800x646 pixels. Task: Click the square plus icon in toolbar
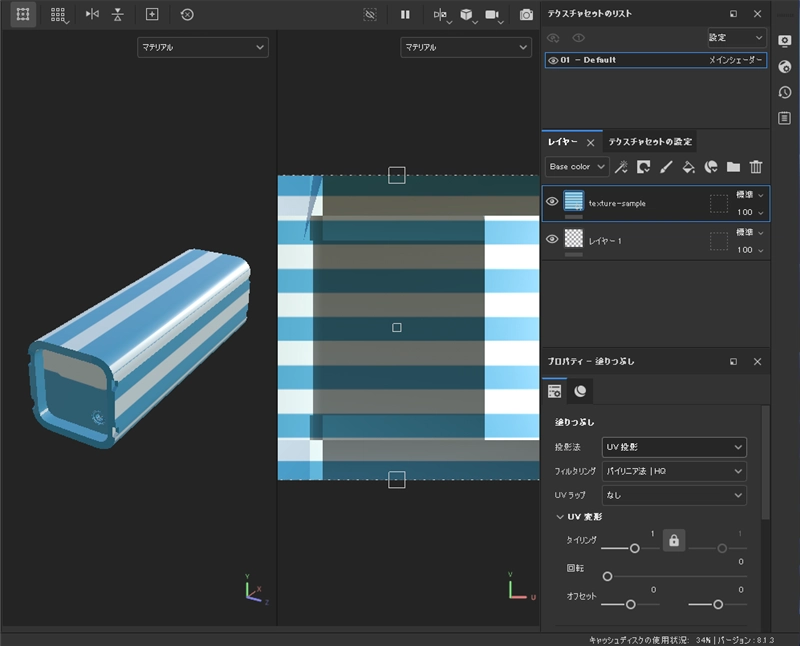[x=152, y=14]
